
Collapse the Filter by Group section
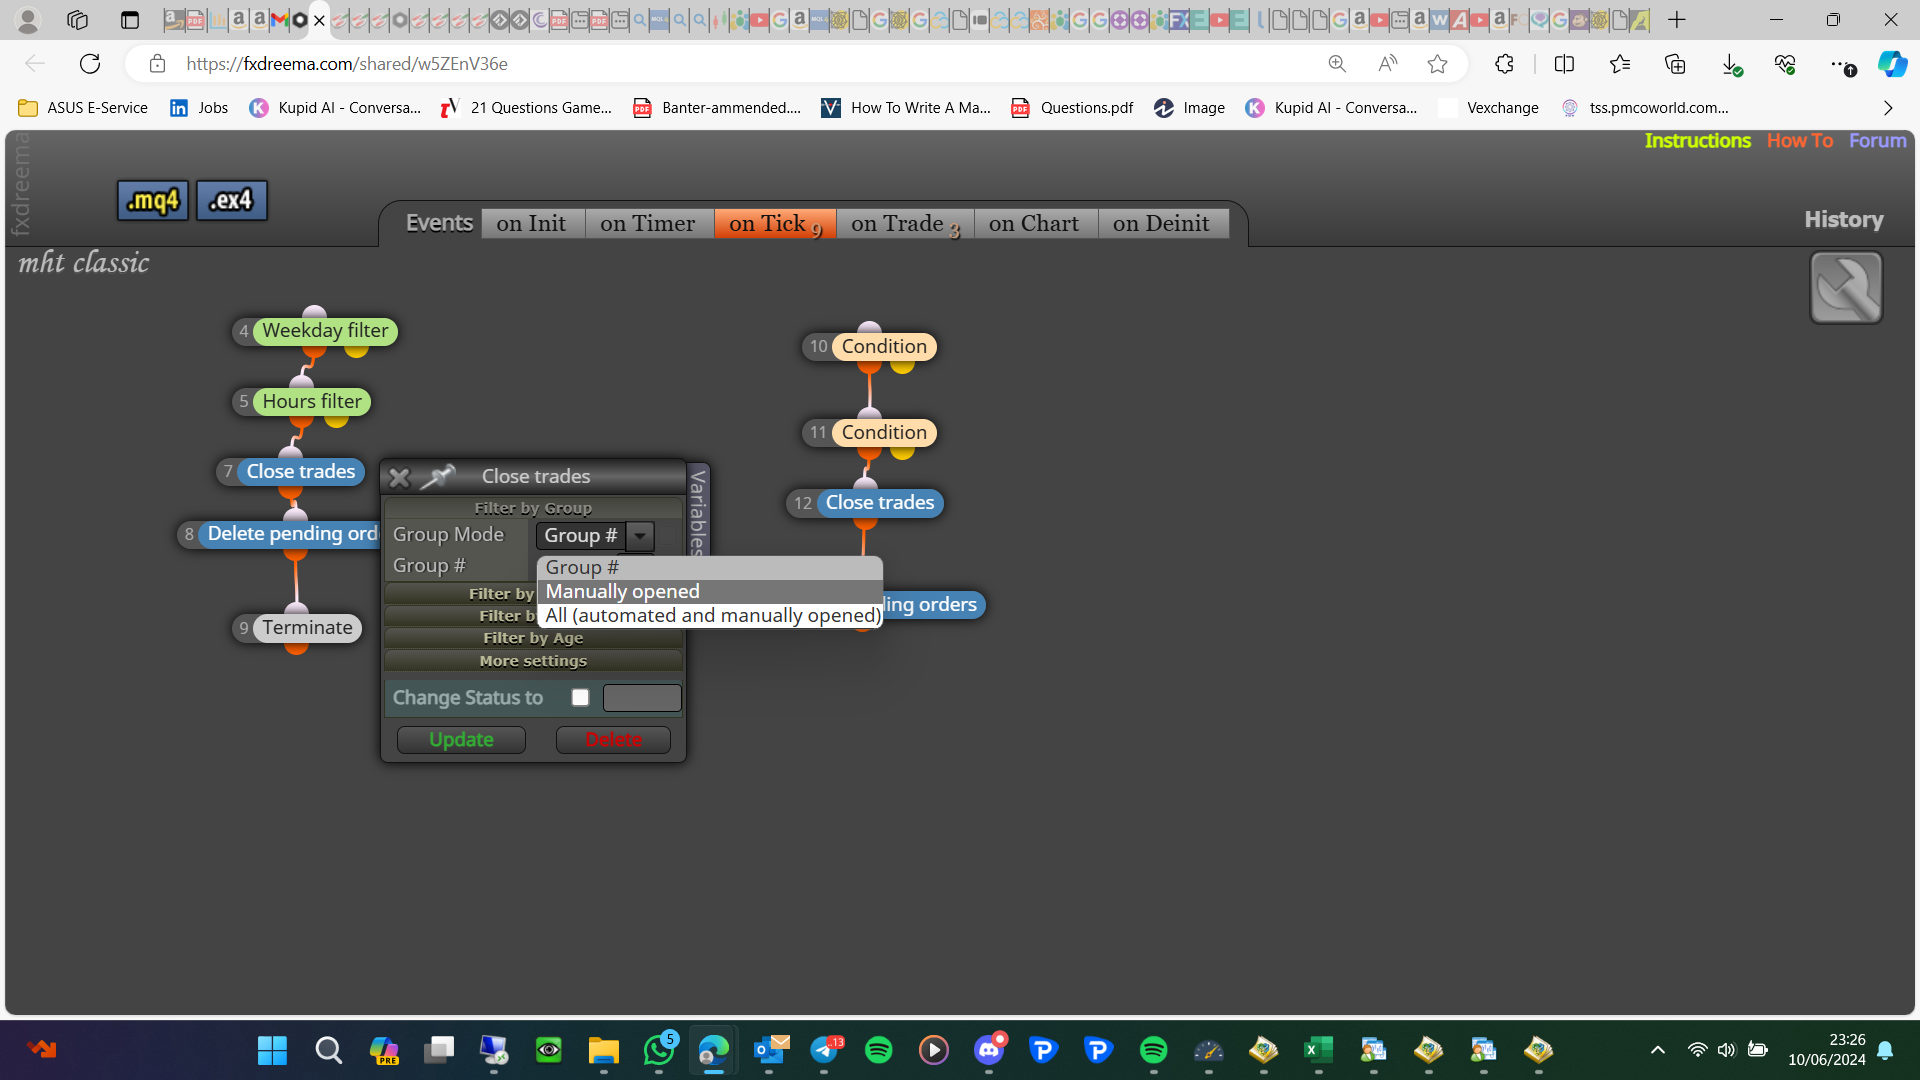click(533, 508)
